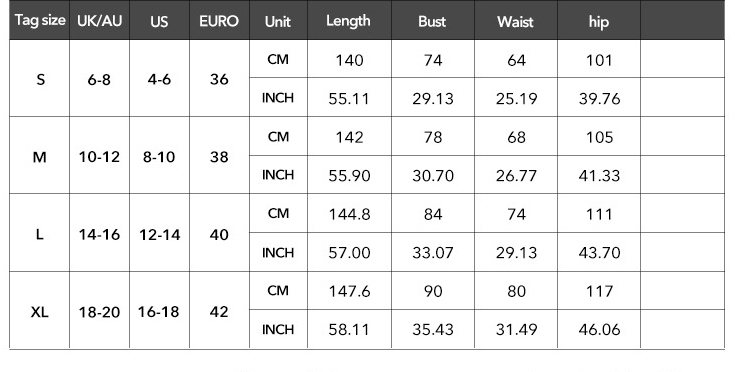Select the Waist column header
The height and width of the screenshot is (372, 735).
(516, 21)
